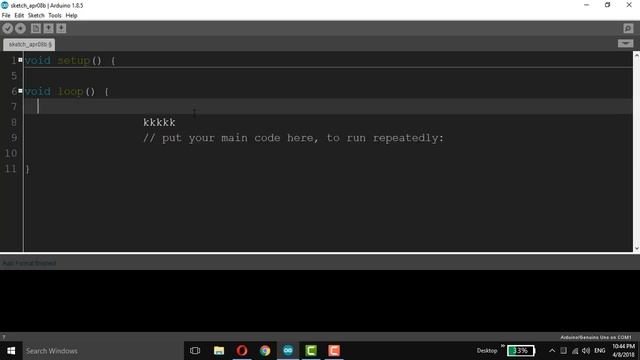Click the '// put your main code here' comment
Screen dimensions: 640x360
tap(293, 138)
